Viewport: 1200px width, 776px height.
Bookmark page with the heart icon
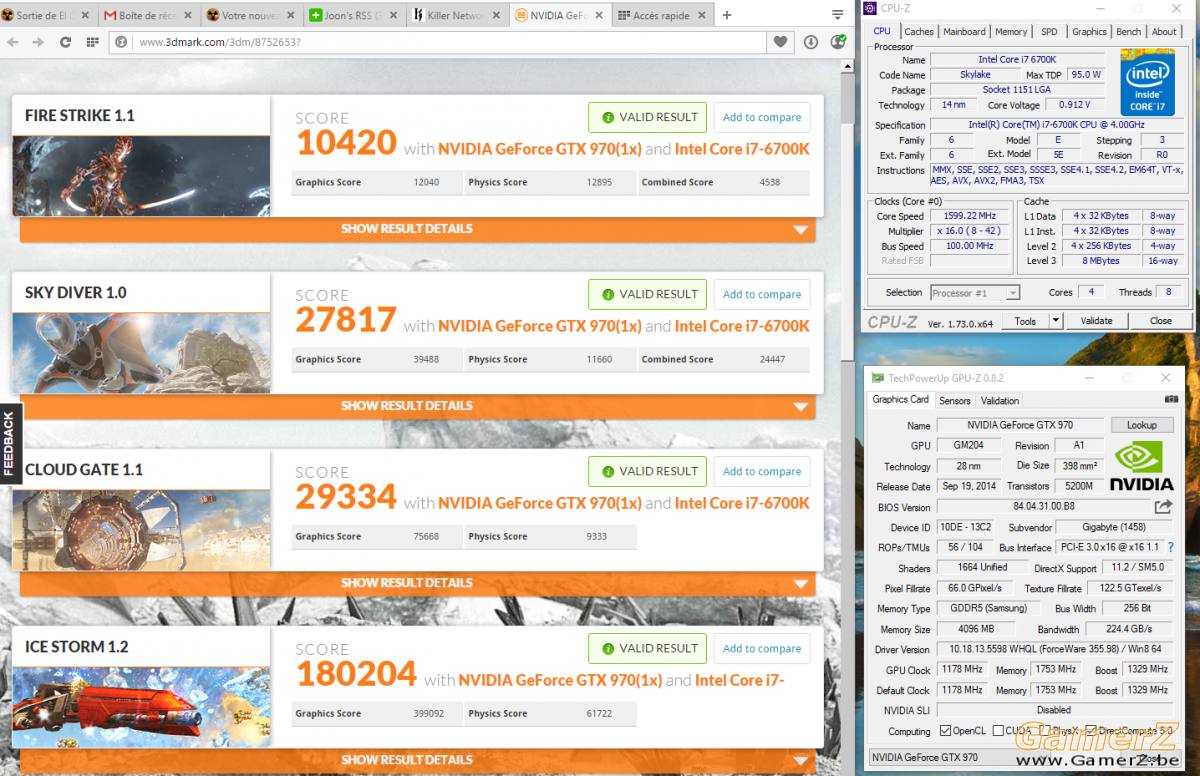[x=780, y=42]
